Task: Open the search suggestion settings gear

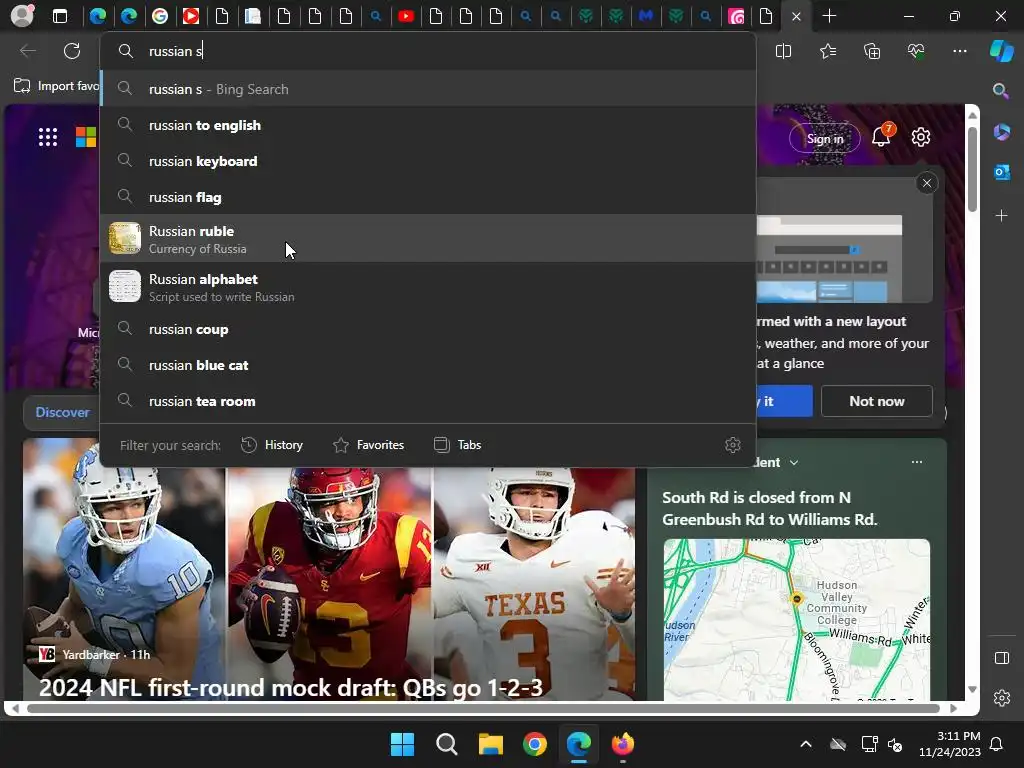Action: coord(733,445)
